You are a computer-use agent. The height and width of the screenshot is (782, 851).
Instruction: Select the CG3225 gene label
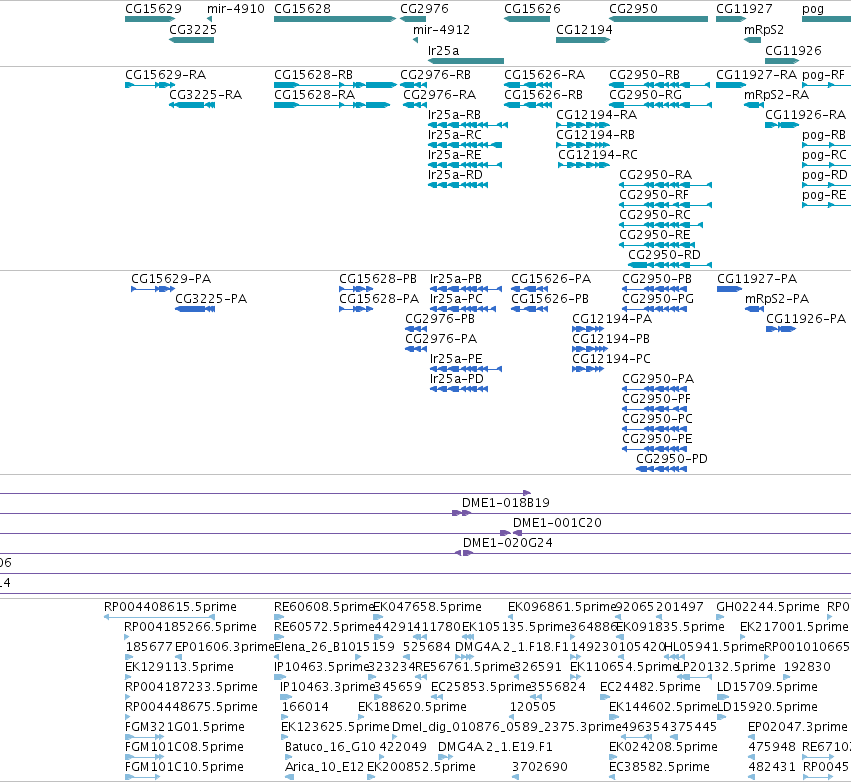pyautogui.click(x=193, y=30)
